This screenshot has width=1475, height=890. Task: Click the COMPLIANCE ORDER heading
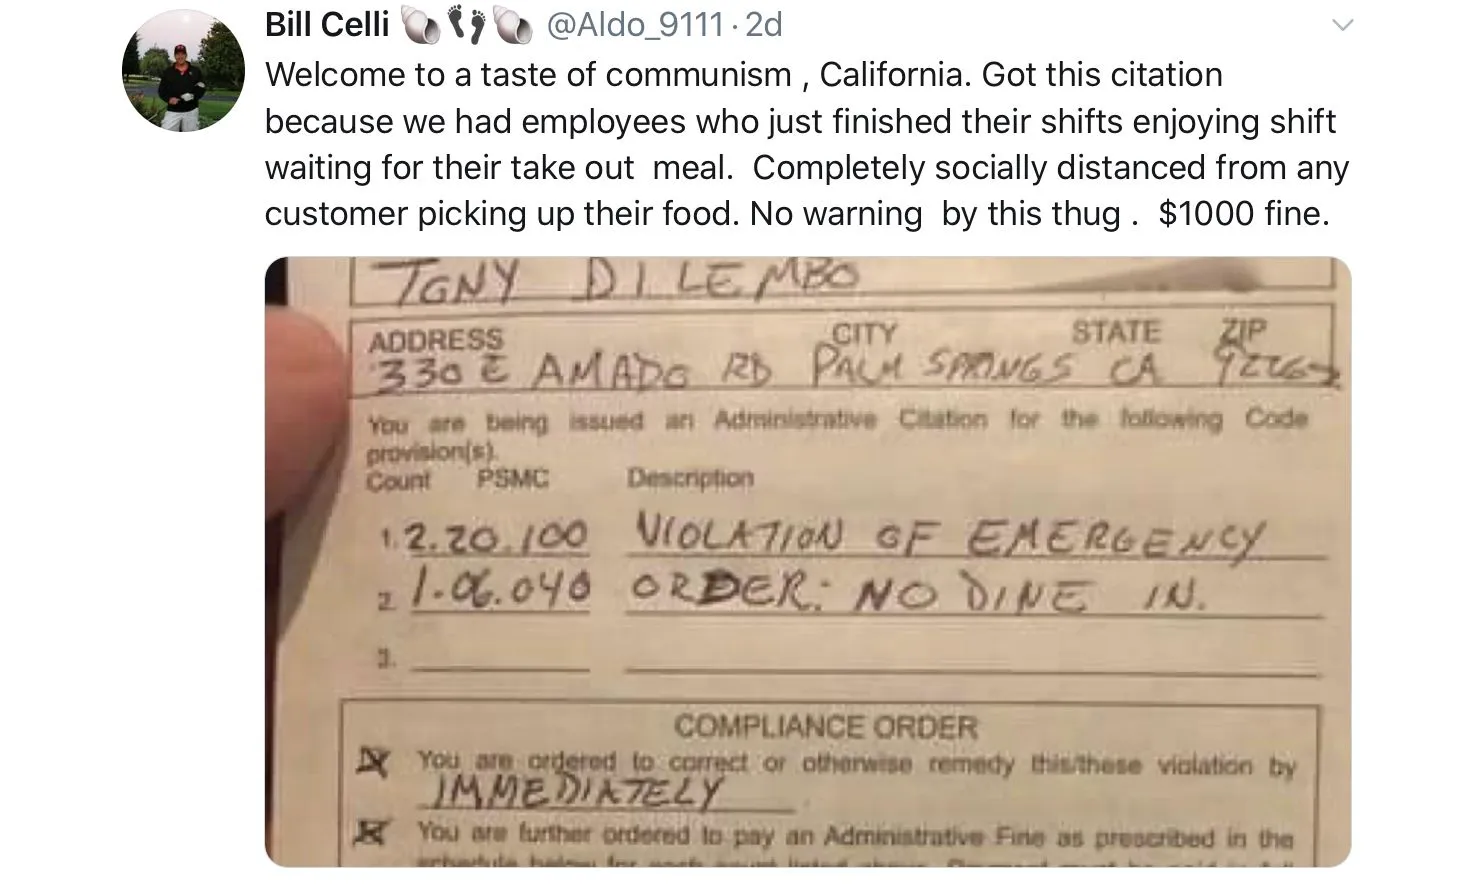point(825,726)
